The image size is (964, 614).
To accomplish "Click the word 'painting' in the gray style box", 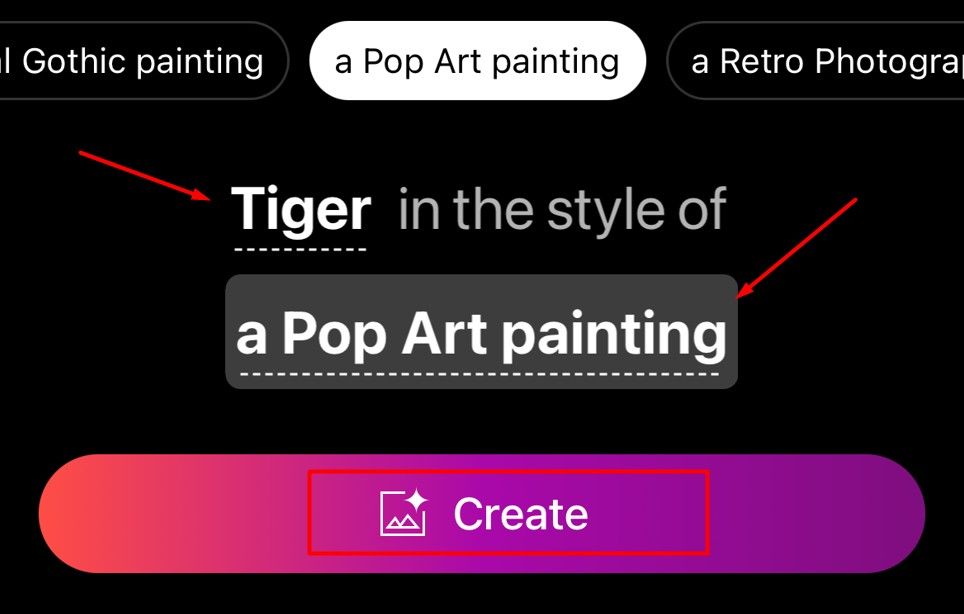I will point(615,335).
